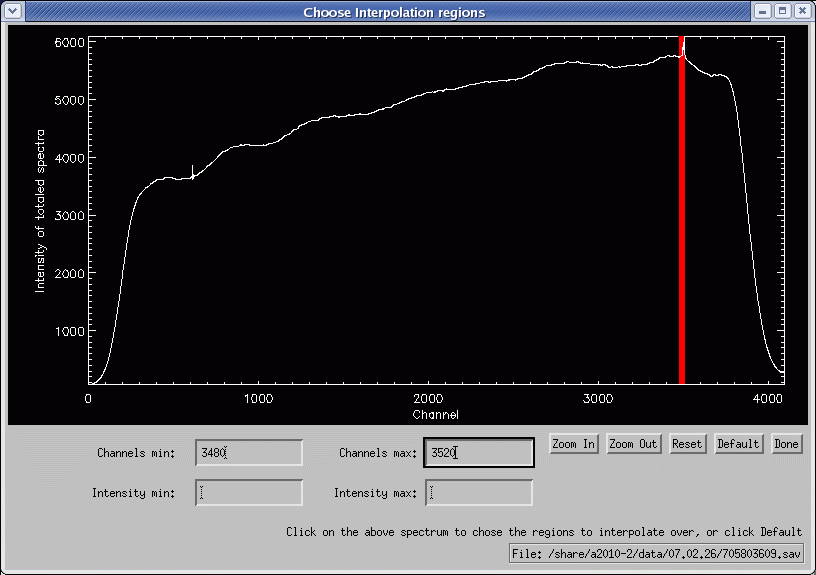Choose the Default interpolation regions
Viewport: 816px width, 575px height.
[738, 444]
